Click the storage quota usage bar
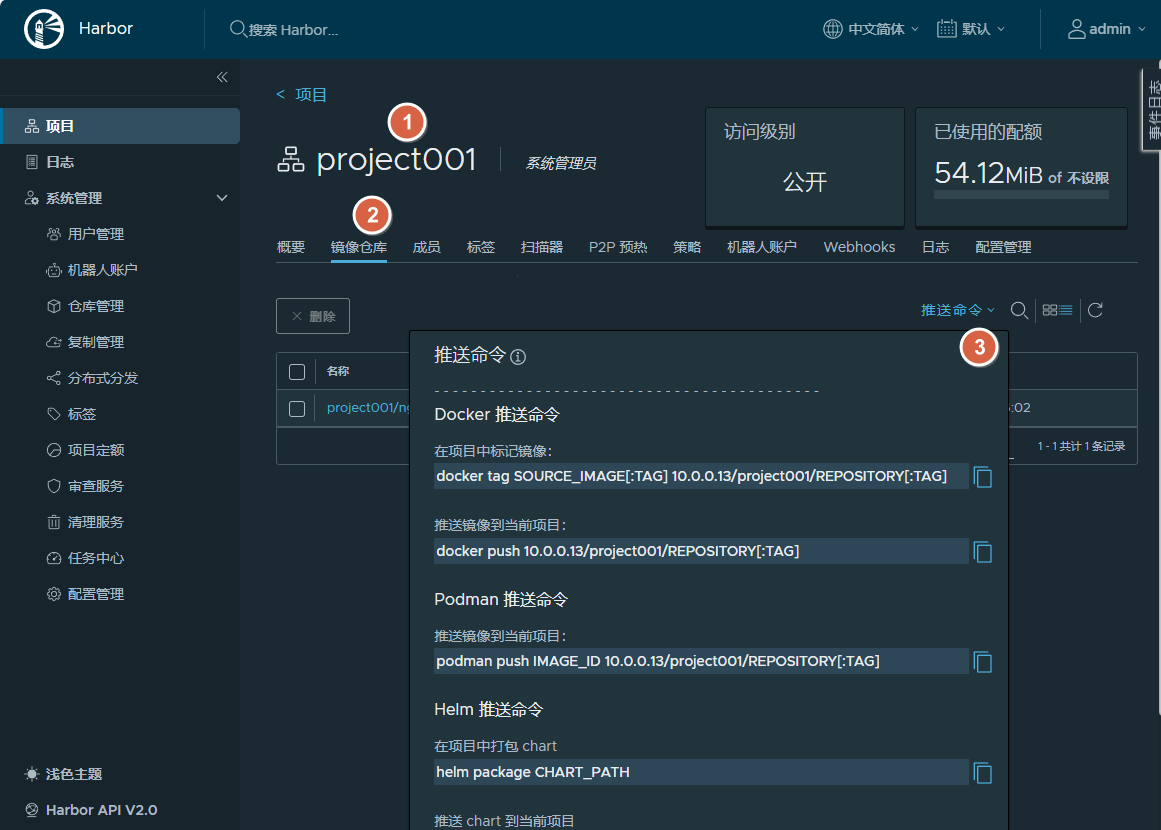This screenshot has height=830, width=1161. (x=1021, y=195)
